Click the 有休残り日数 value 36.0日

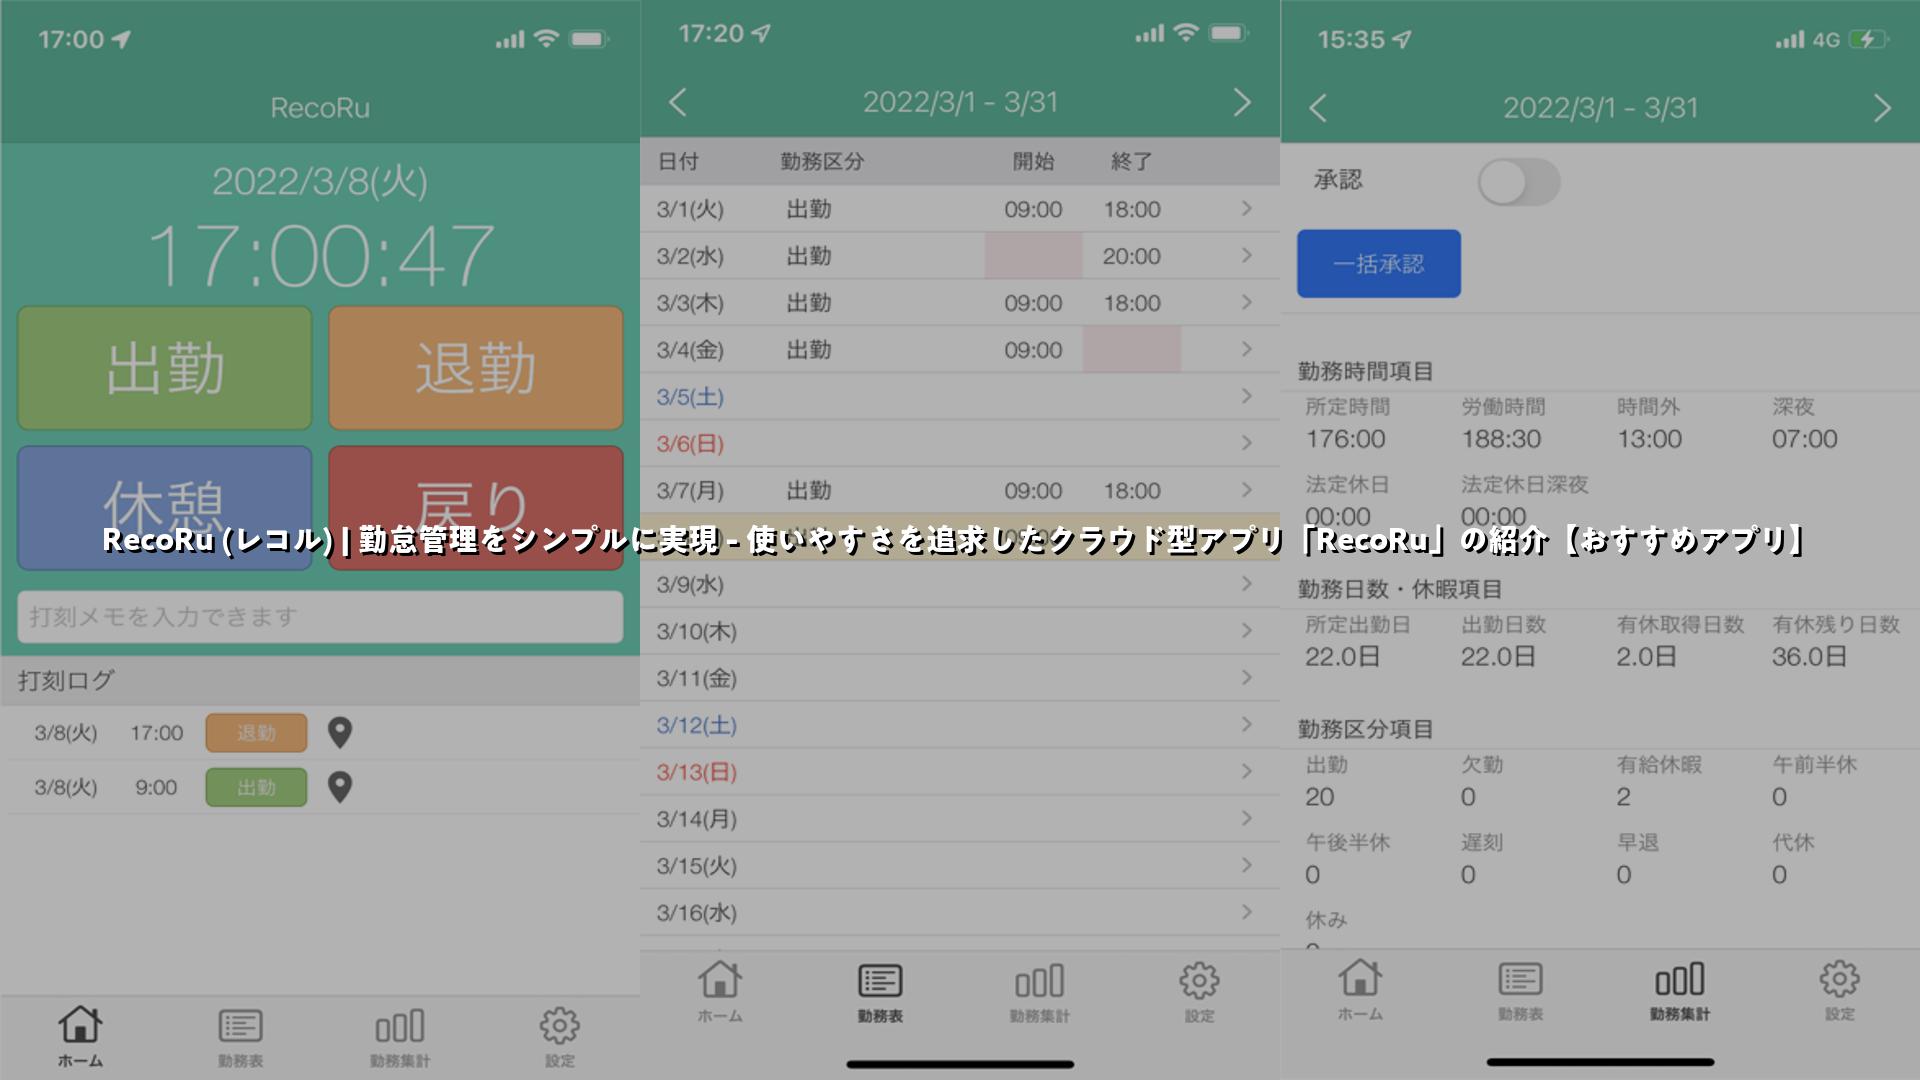[x=1809, y=657]
